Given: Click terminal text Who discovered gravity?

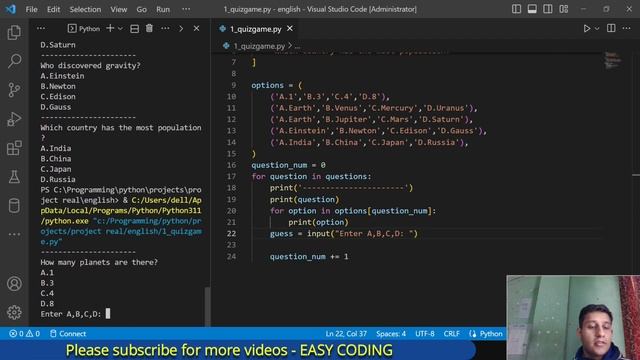Looking at the screenshot, I should [90, 65].
